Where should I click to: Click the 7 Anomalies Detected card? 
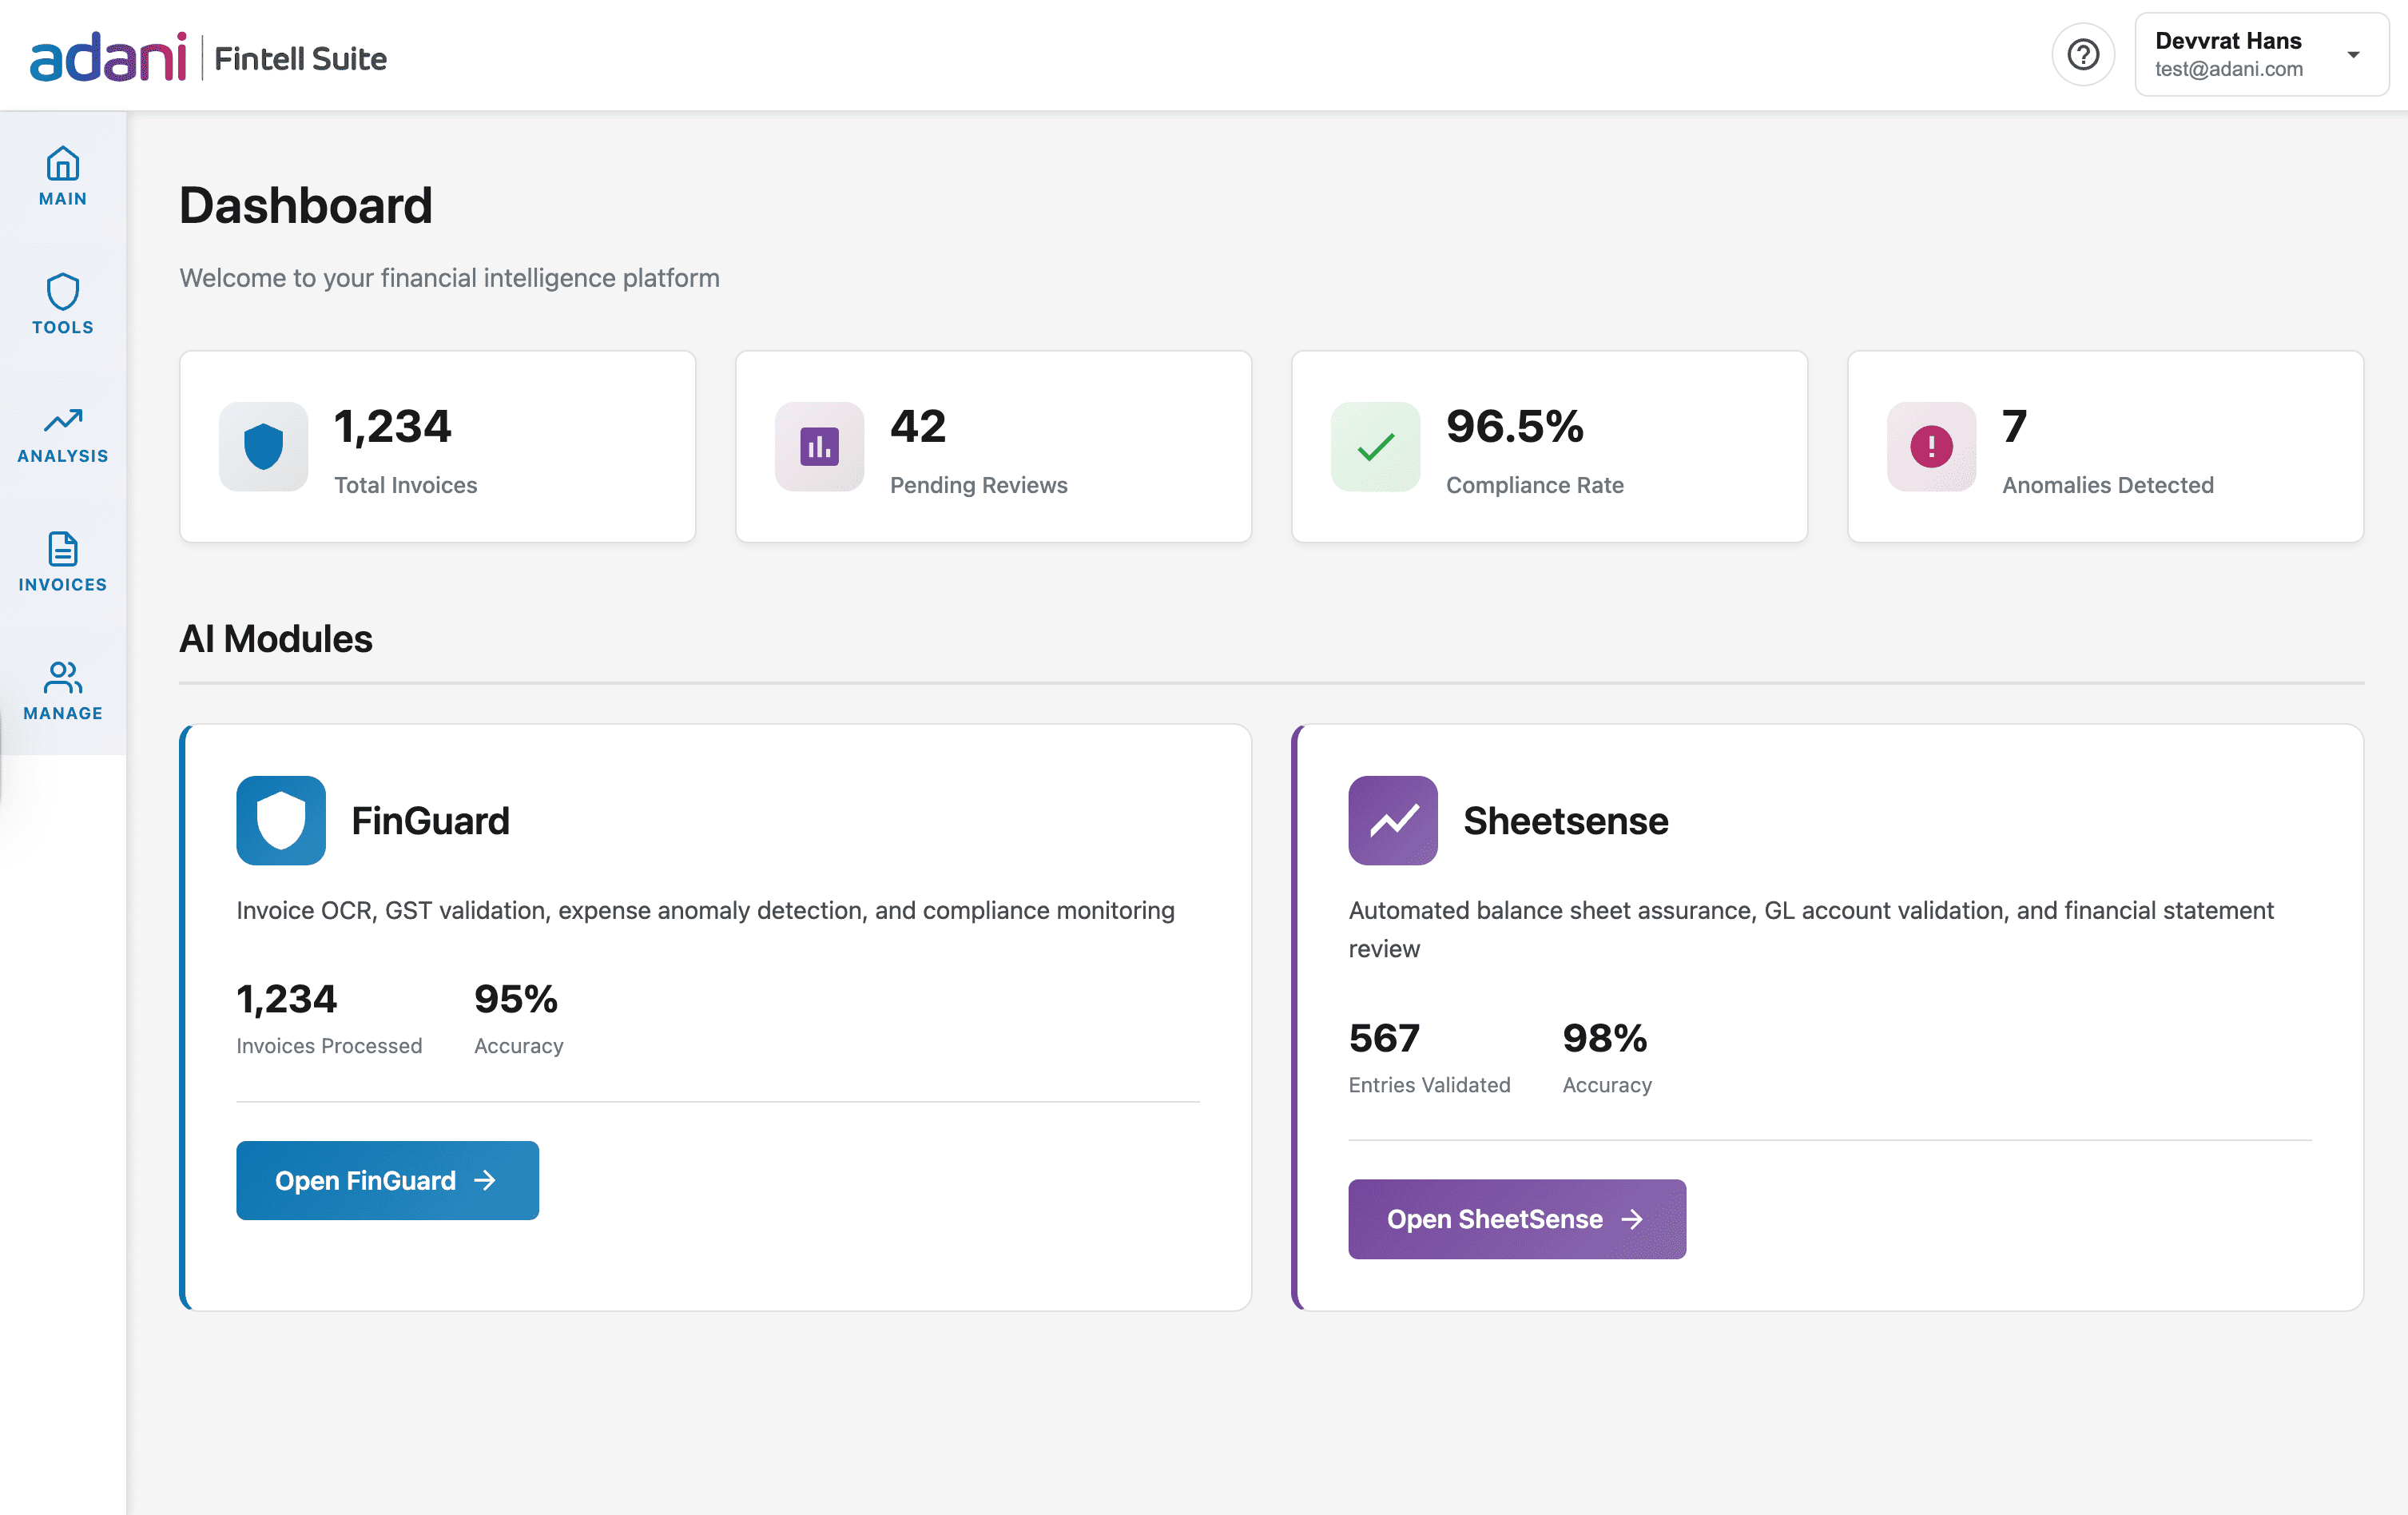[2105, 447]
